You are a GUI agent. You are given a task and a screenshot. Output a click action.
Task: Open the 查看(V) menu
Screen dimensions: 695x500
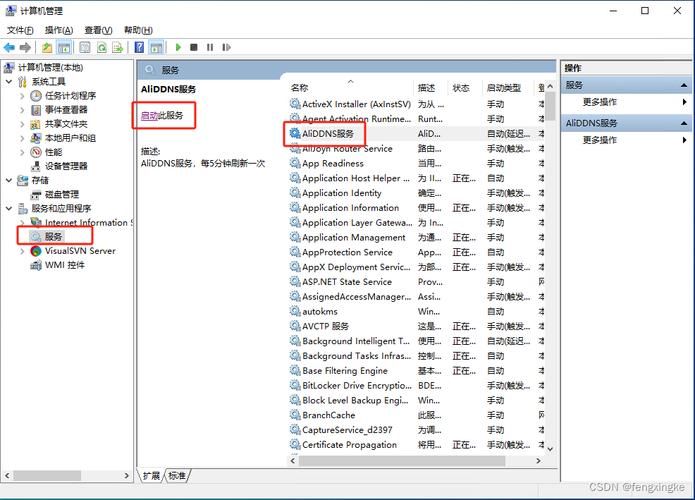[98, 30]
